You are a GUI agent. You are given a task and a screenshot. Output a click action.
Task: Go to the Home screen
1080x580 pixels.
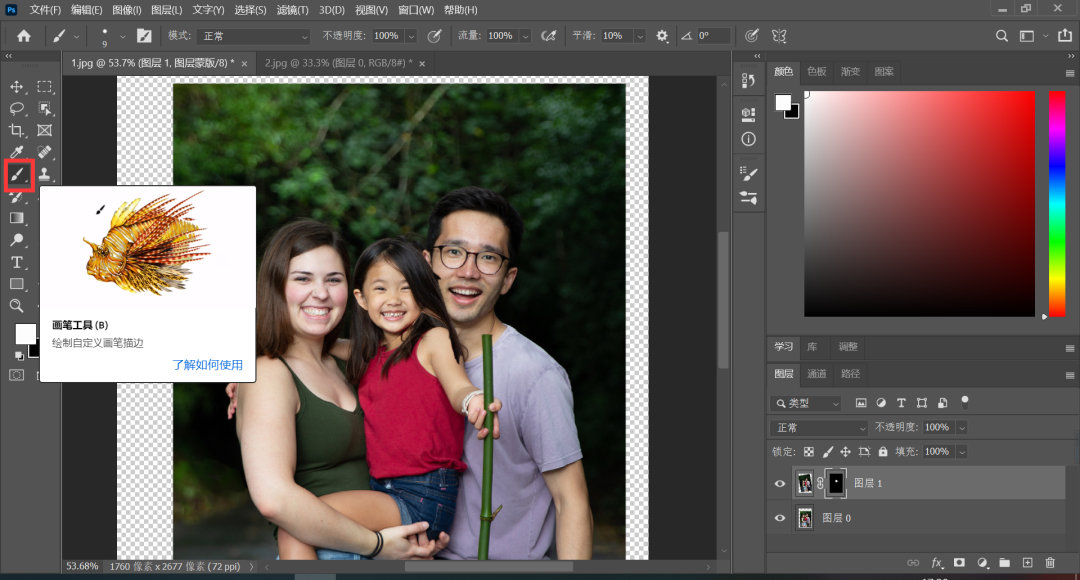[x=23, y=36]
